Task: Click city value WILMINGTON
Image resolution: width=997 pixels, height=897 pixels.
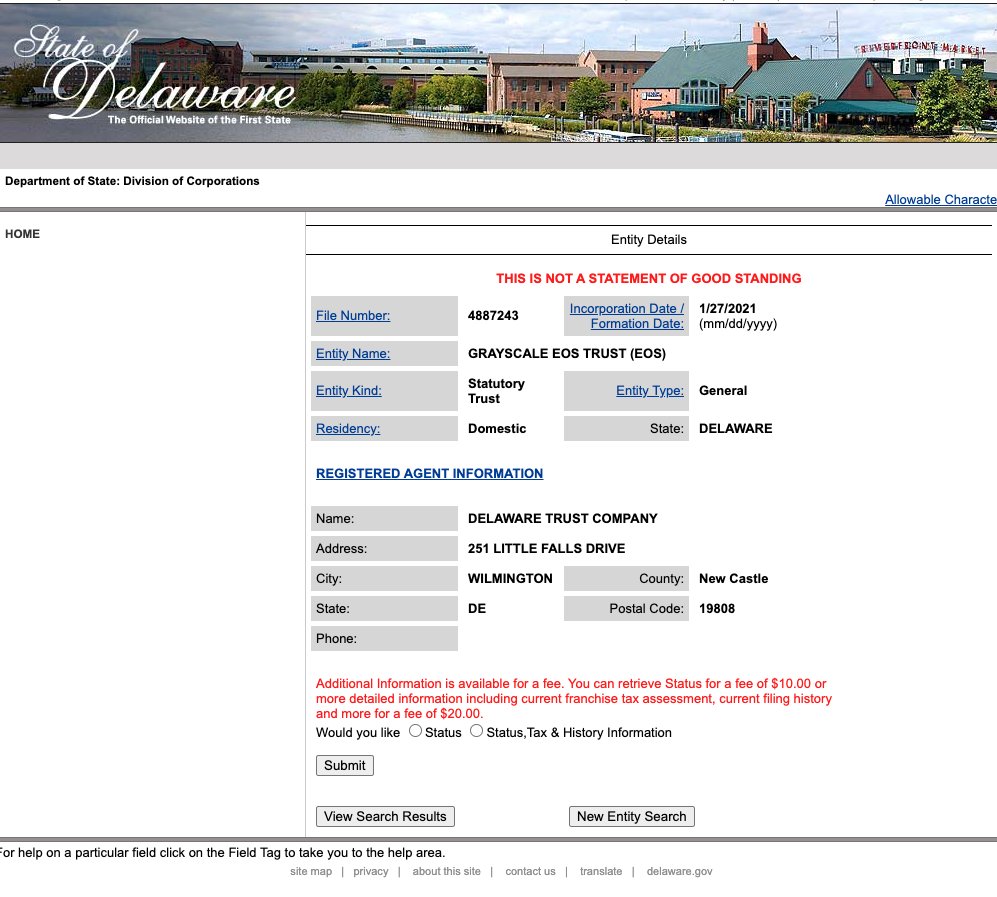Action: click(510, 579)
